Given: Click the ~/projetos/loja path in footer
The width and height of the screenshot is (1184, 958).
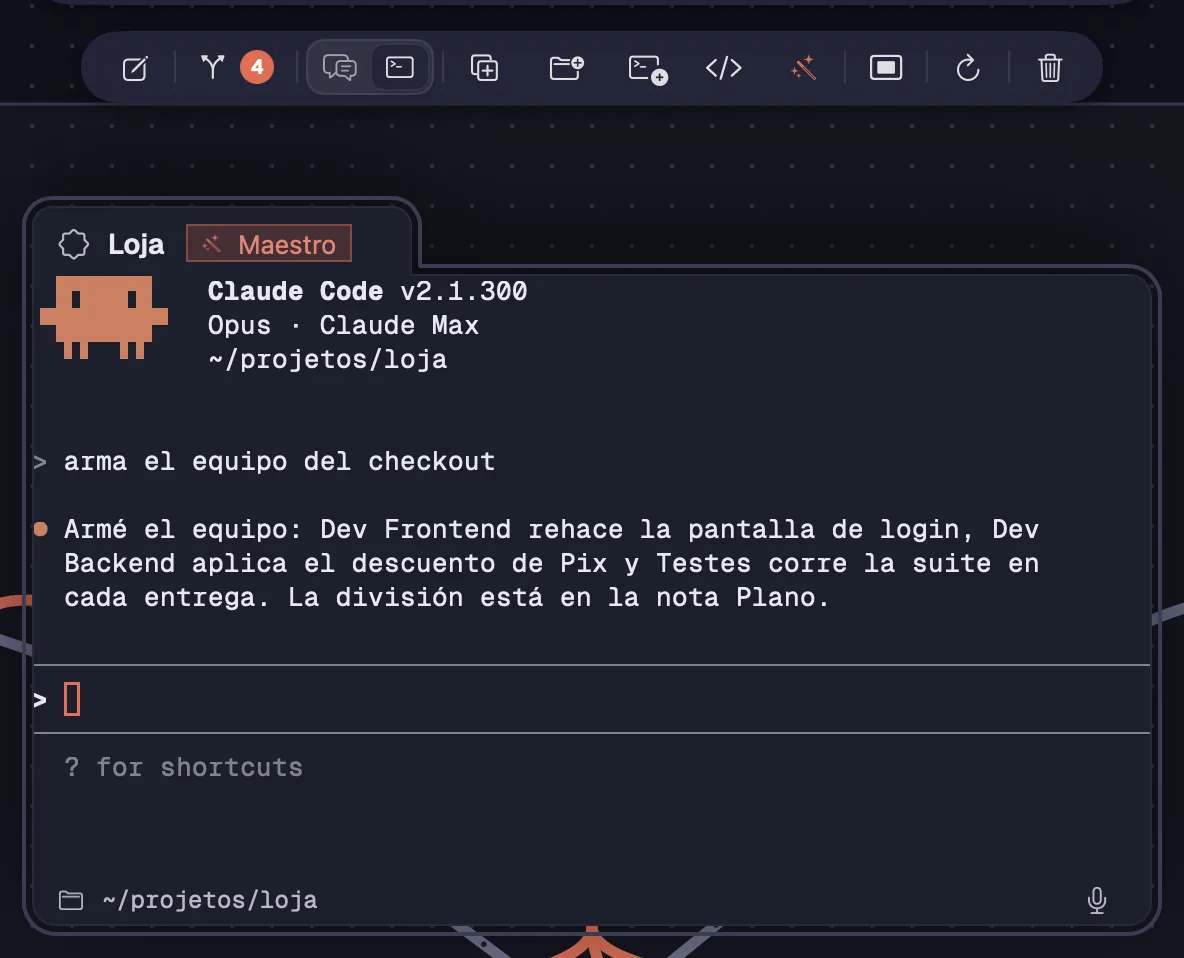Looking at the screenshot, I should pos(210,900).
